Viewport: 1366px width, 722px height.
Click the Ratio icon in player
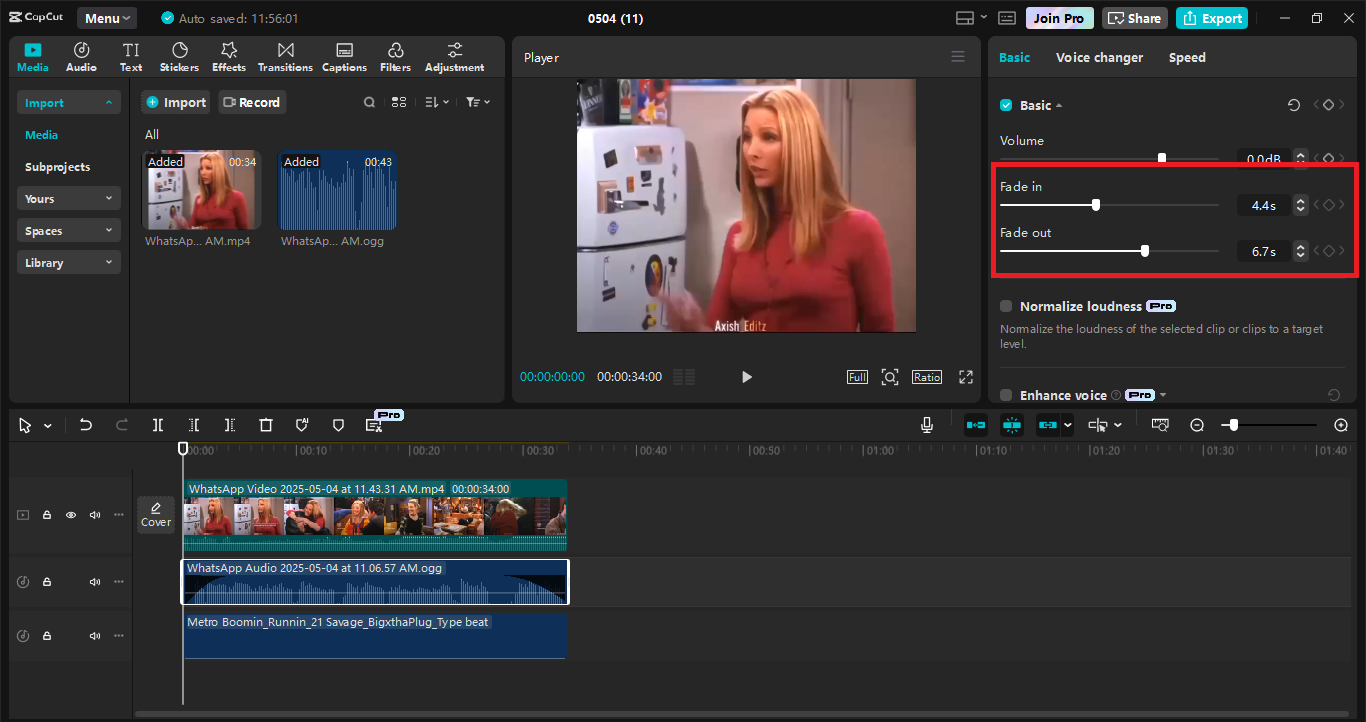(x=927, y=377)
